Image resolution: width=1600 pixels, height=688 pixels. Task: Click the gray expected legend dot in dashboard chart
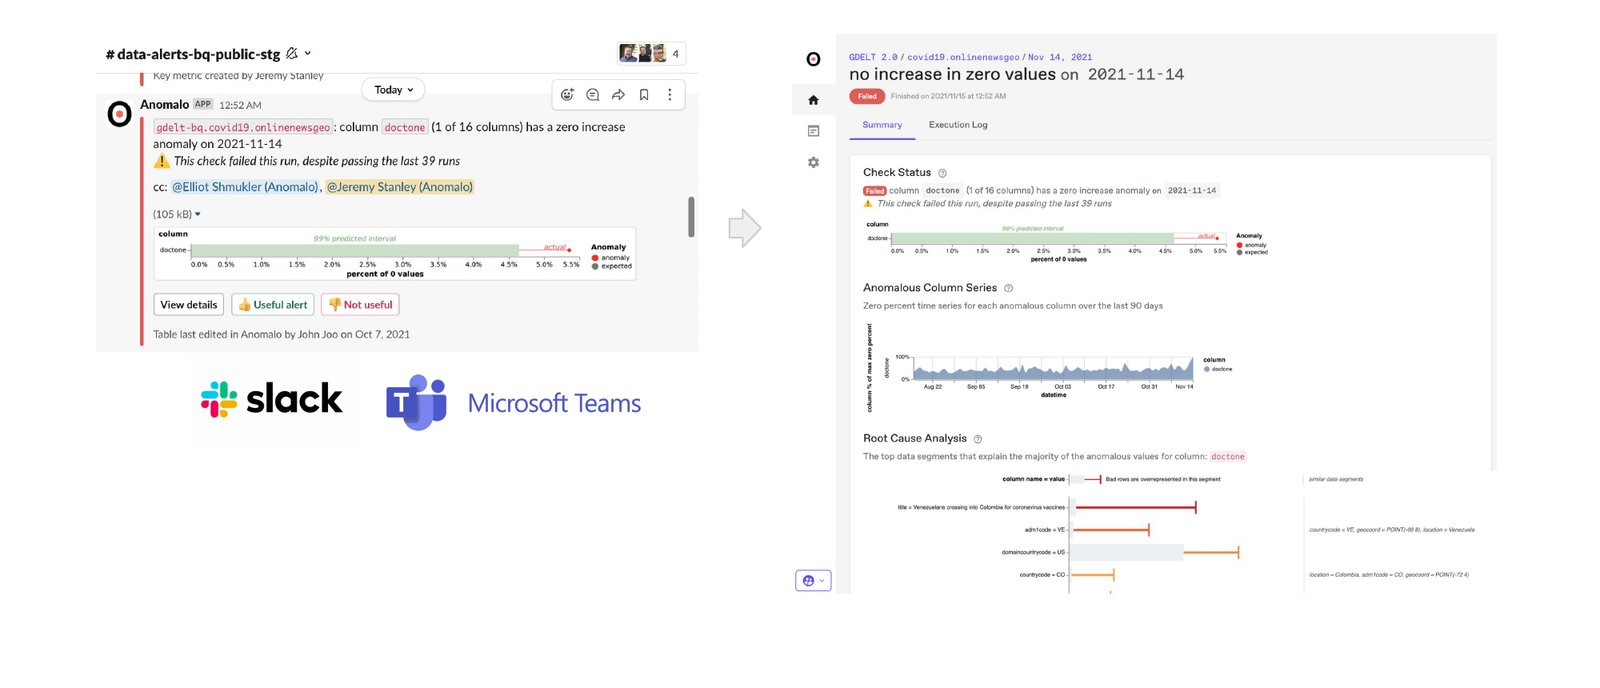pyautogui.click(x=1240, y=252)
